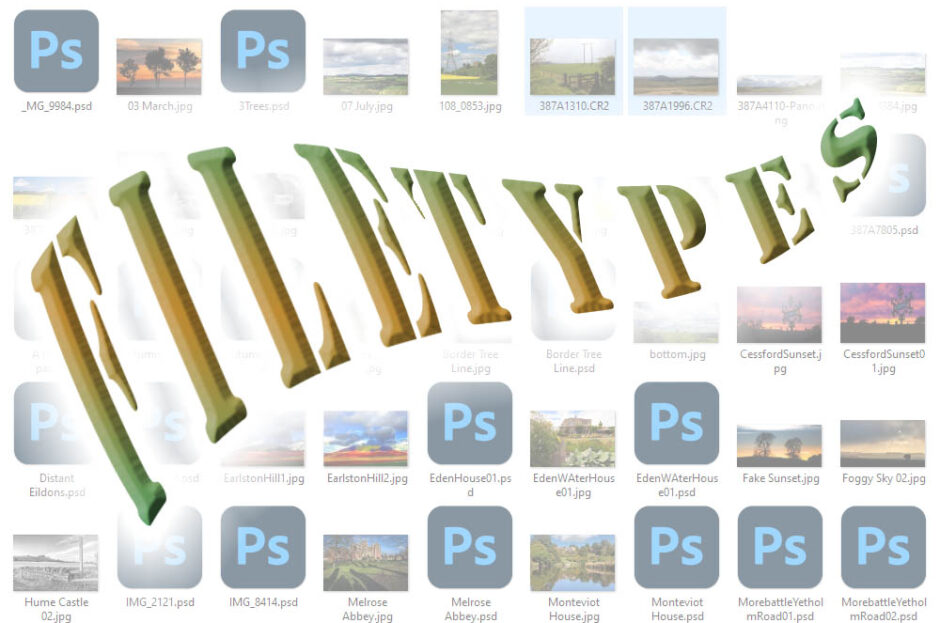The height and width of the screenshot is (623, 940).
Task: Open the CessfordSunset01.jpg thumbnail
Action: click(x=883, y=313)
